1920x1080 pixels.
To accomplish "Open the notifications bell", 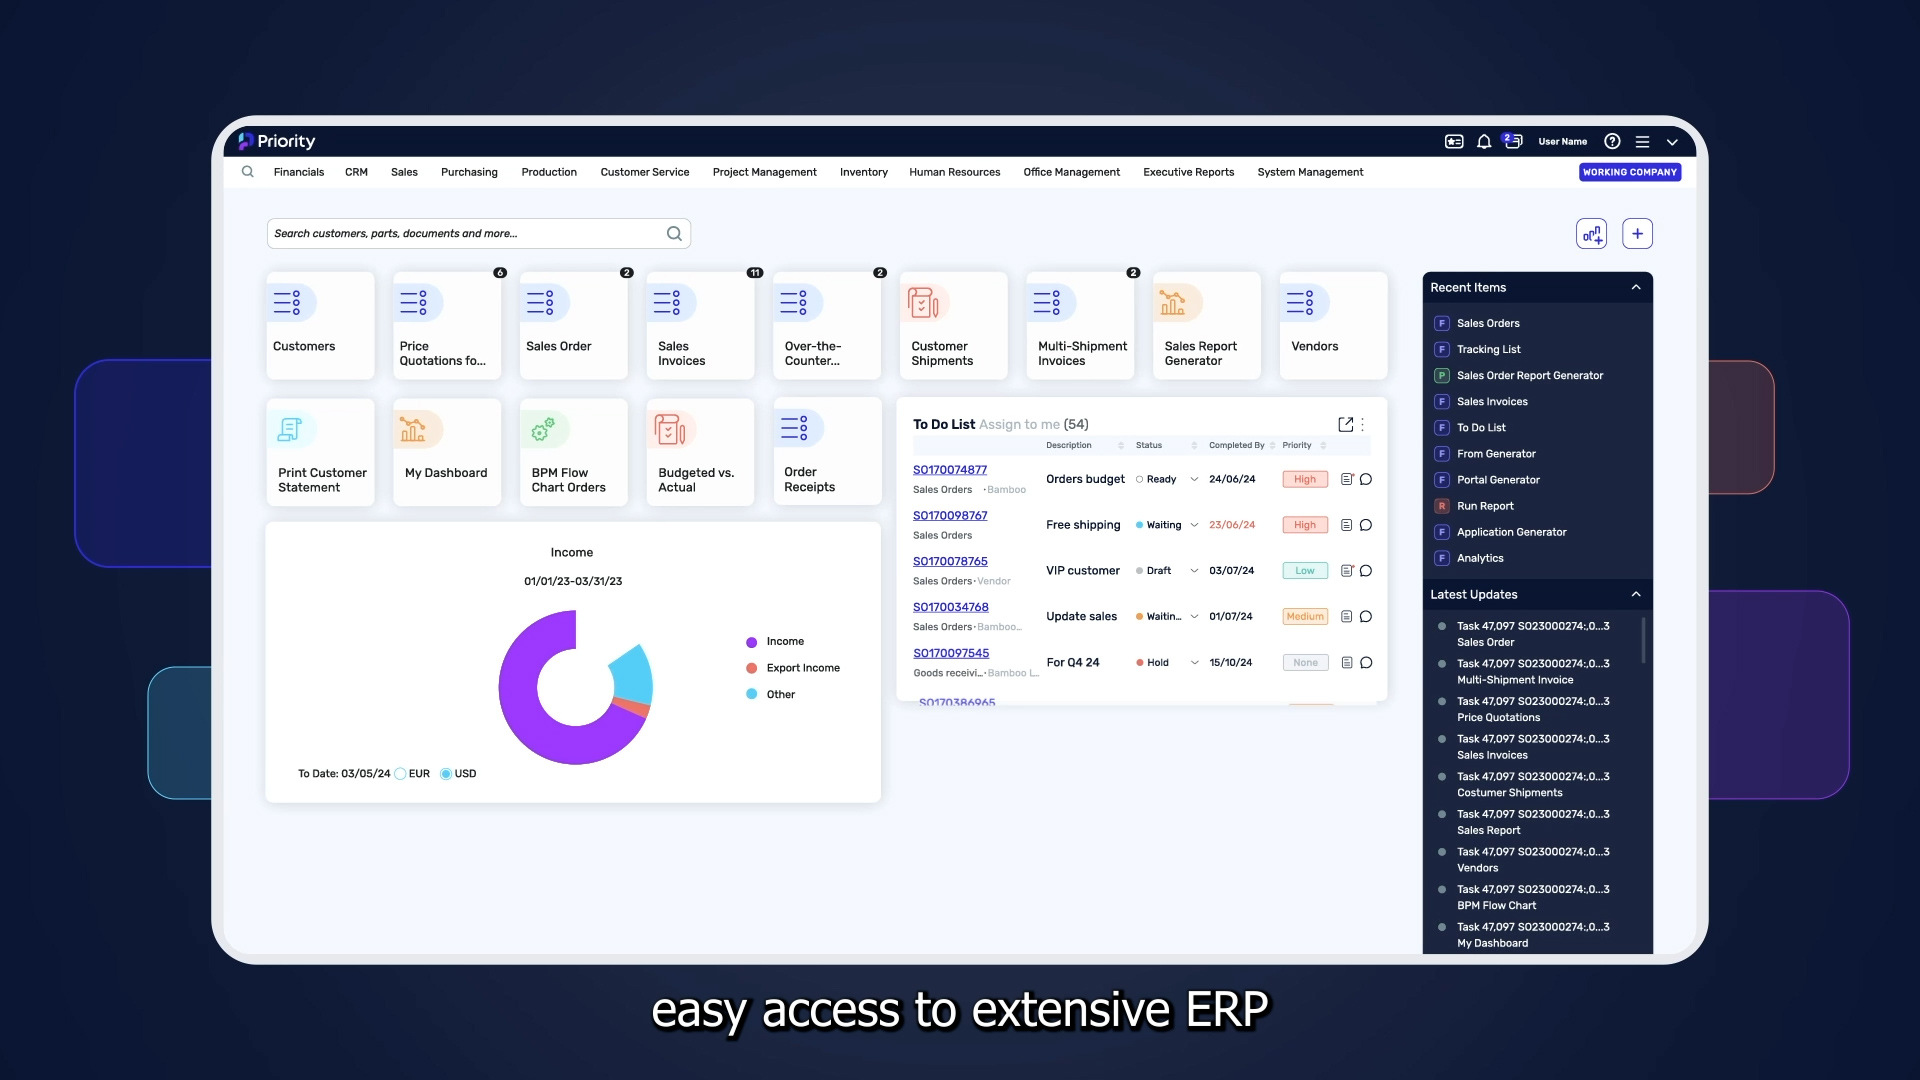I will click(1484, 141).
